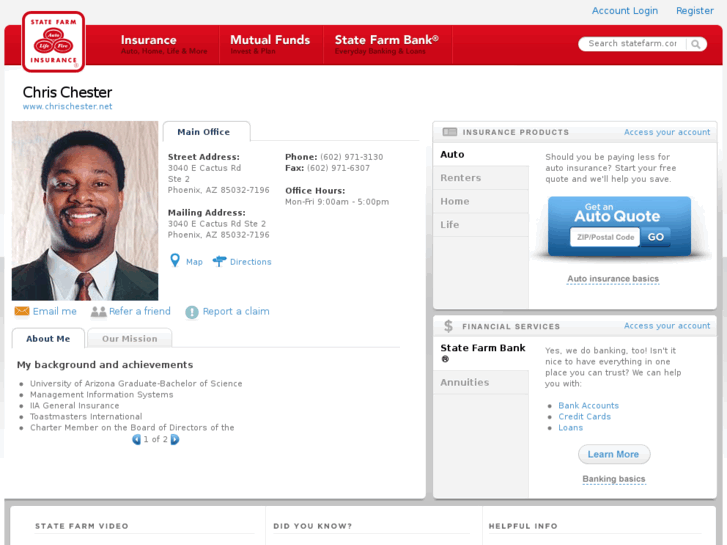Click 'Toastmasters International' list item

[x=86, y=417]
